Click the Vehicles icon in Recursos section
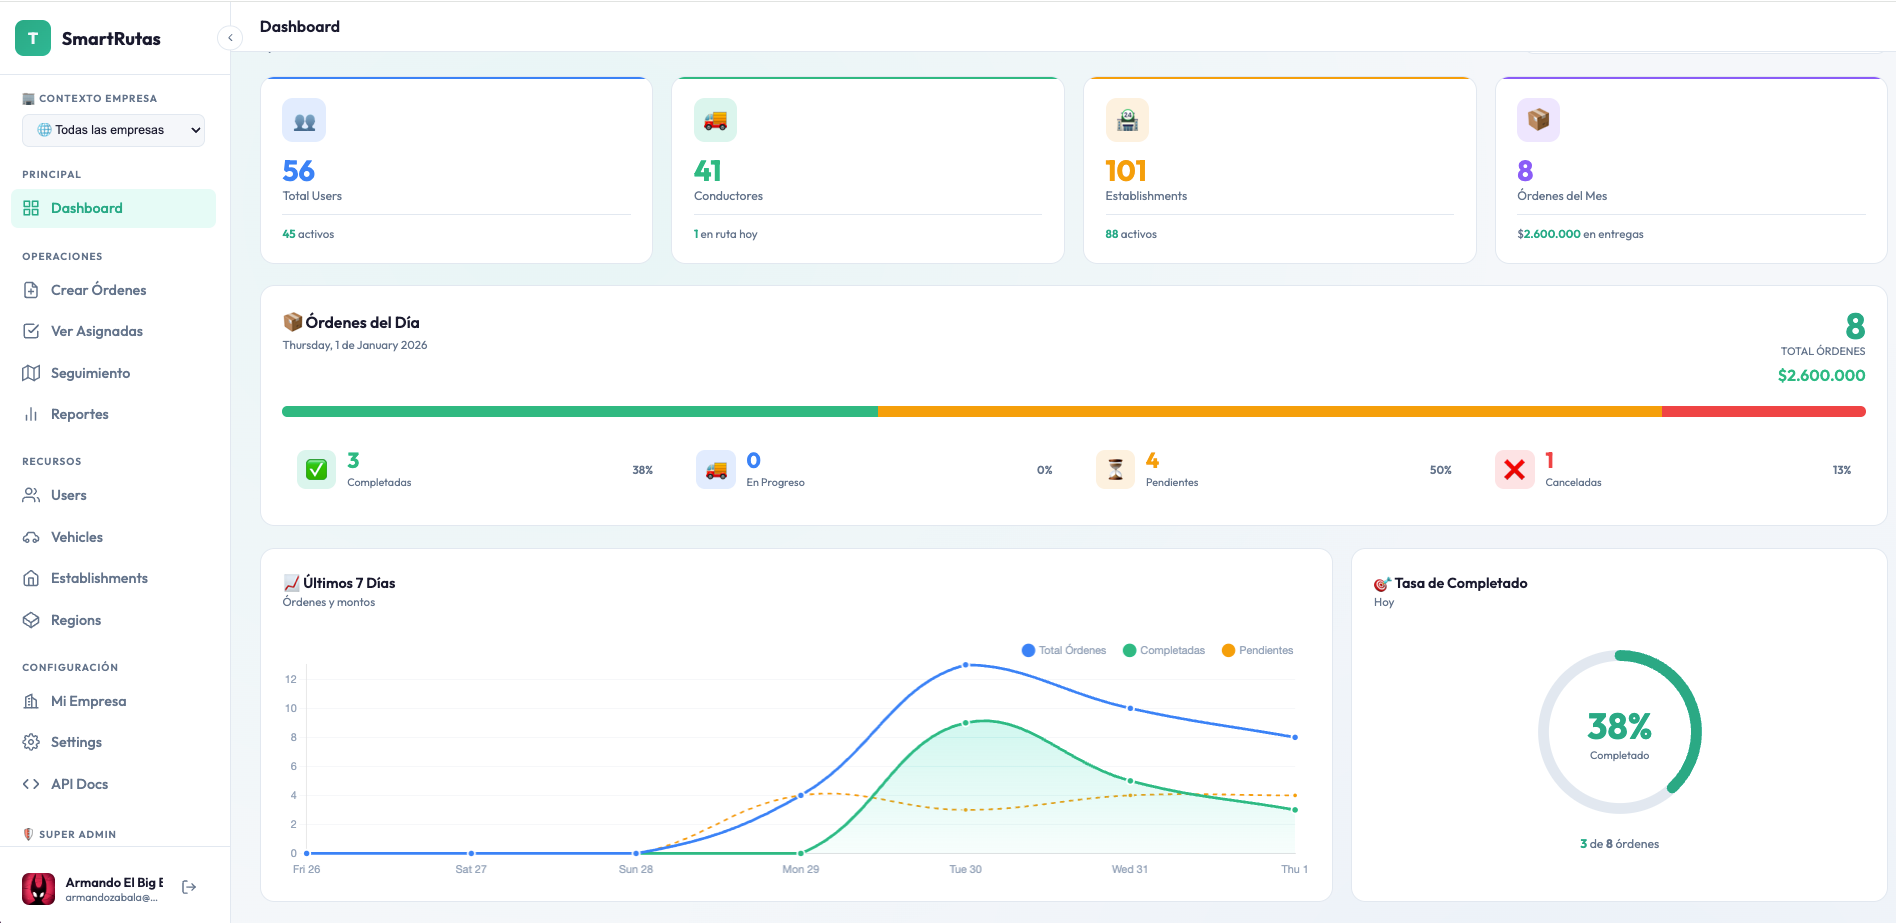1896x923 pixels. click(x=32, y=537)
